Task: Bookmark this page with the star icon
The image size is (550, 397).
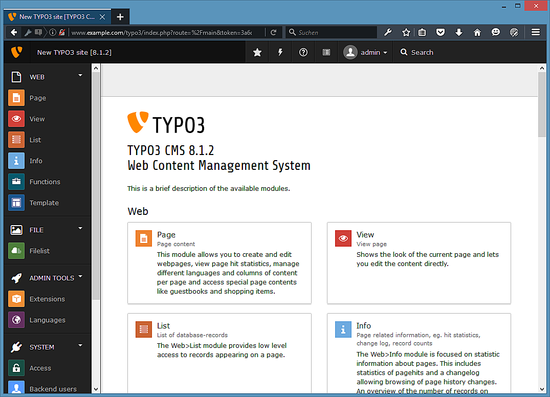Action: pos(406,33)
